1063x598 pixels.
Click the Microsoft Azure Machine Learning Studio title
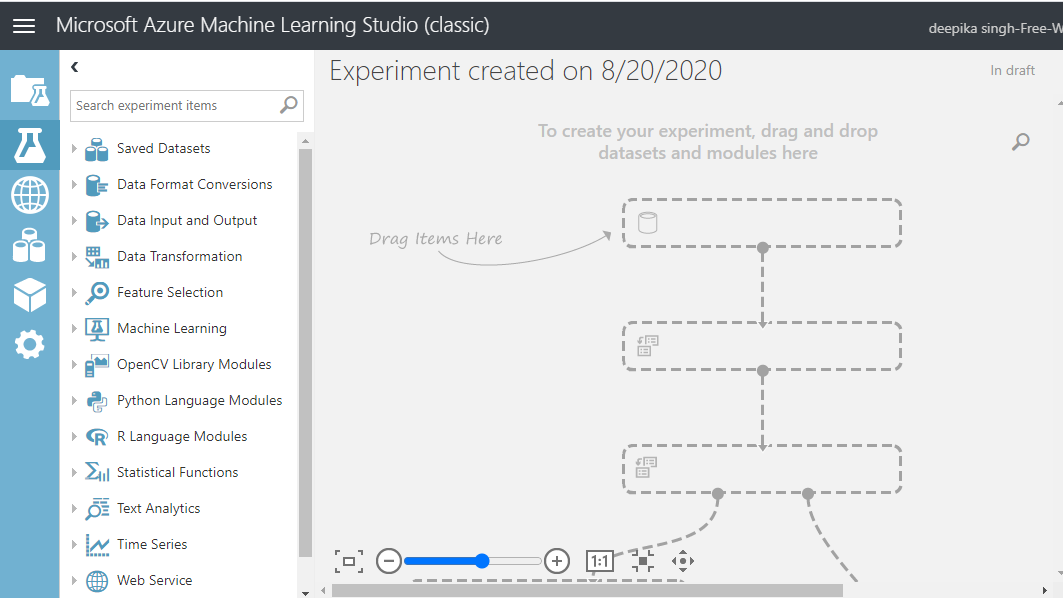pos(273,25)
